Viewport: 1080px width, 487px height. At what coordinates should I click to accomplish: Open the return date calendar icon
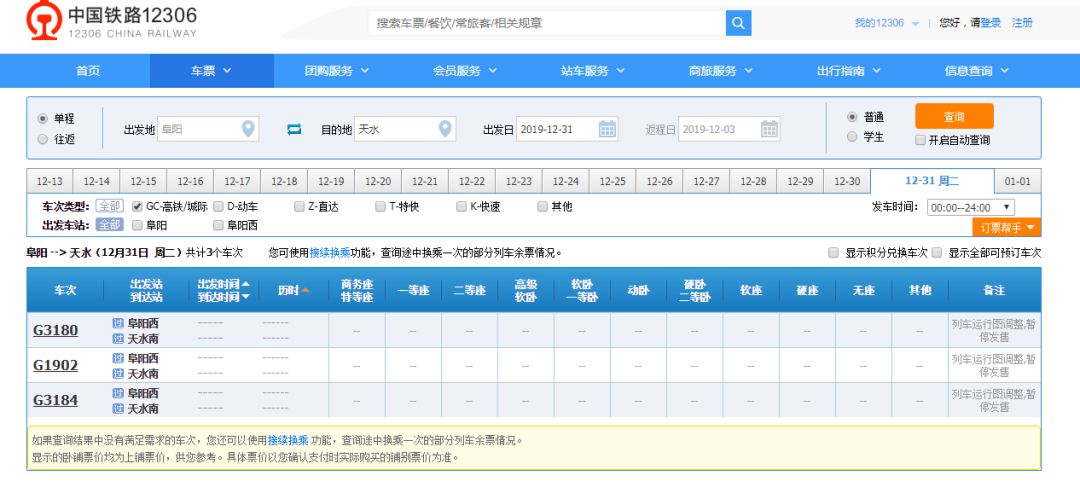[769, 129]
